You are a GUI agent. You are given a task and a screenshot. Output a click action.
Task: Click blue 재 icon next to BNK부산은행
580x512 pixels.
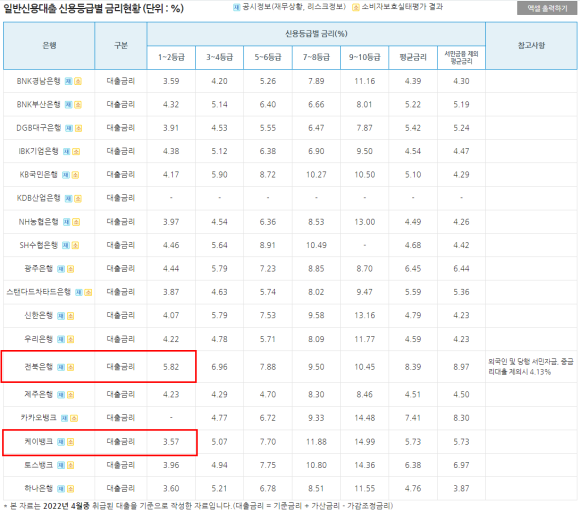click(x=68, y=105)
